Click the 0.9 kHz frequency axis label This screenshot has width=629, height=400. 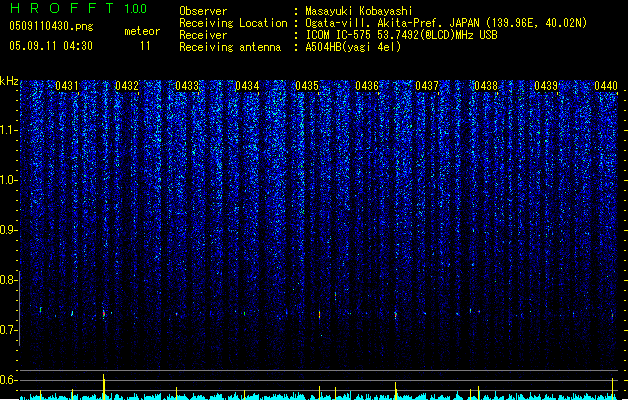click(8, 230)
